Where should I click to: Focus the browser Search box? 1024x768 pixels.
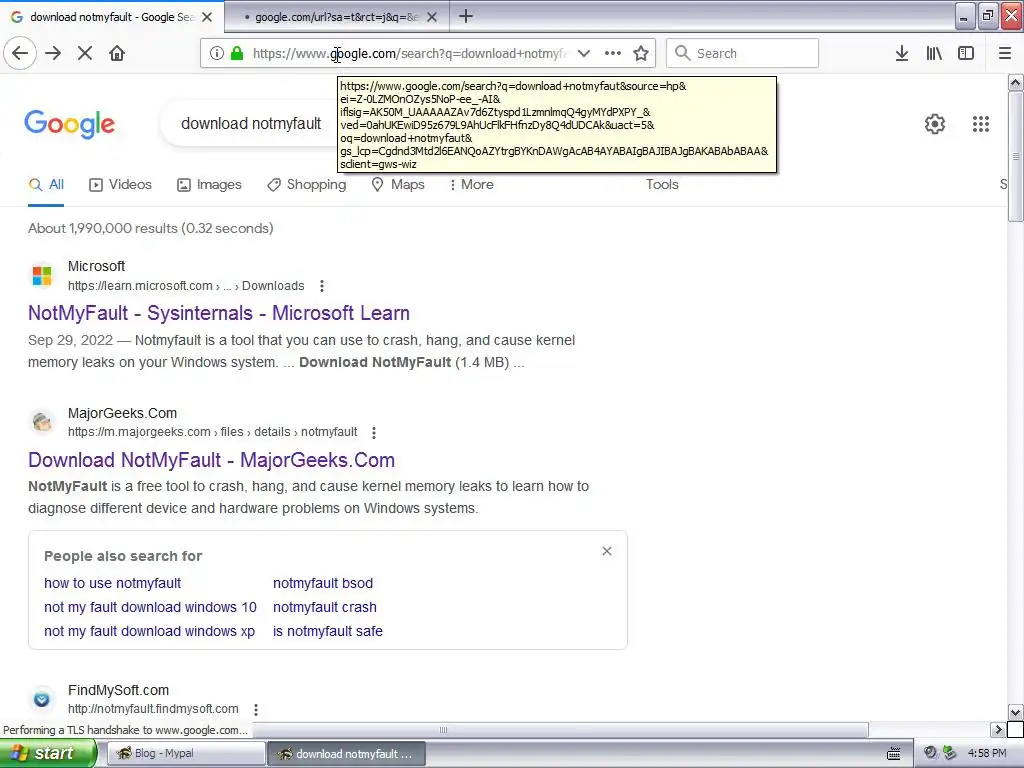pyautogui.click(x=742, y=53)
